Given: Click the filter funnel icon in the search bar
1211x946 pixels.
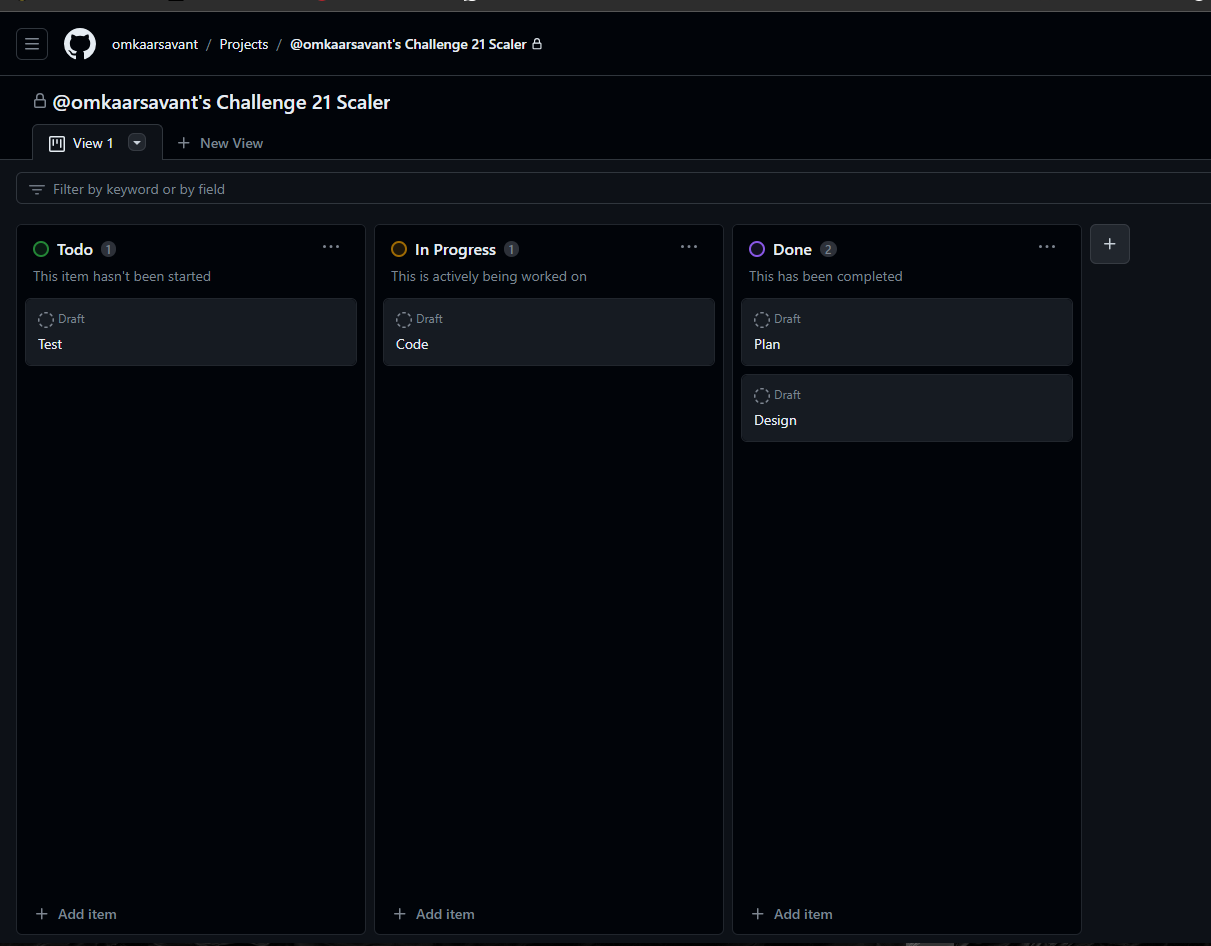Looking at the screenshot, I should tap(37, 188).
